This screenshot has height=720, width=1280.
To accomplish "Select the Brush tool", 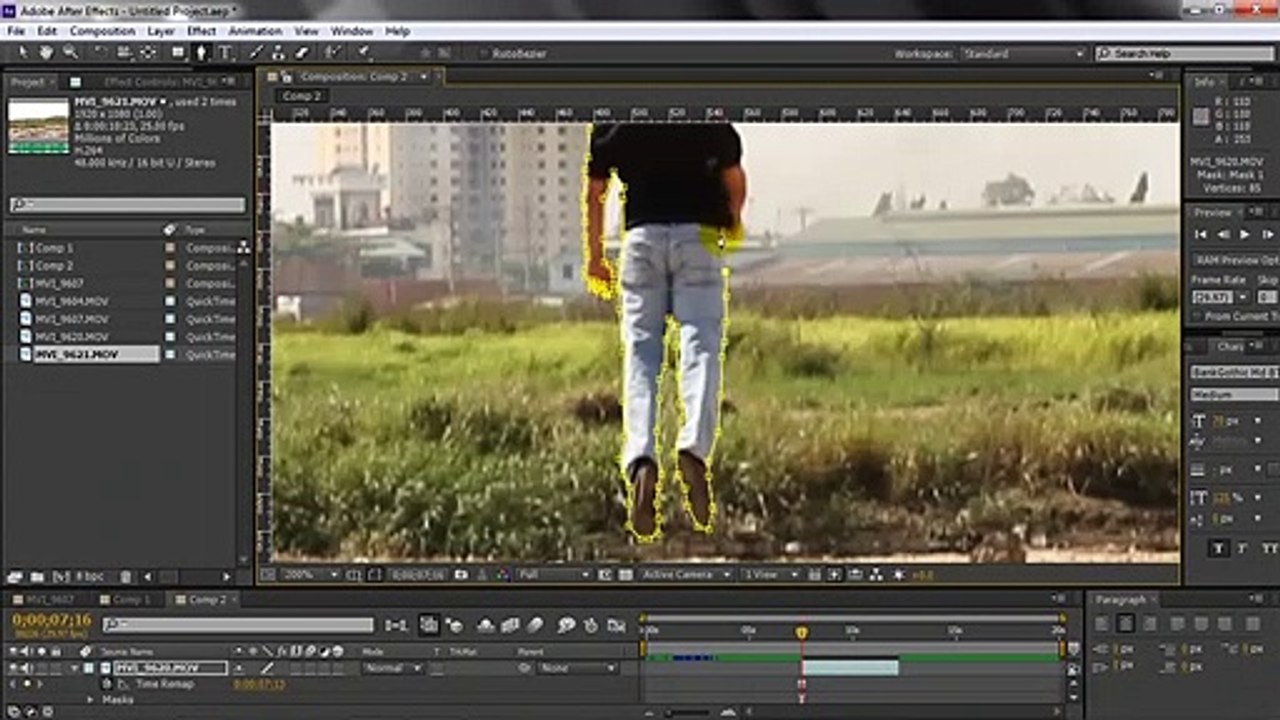I will (255, 52).
